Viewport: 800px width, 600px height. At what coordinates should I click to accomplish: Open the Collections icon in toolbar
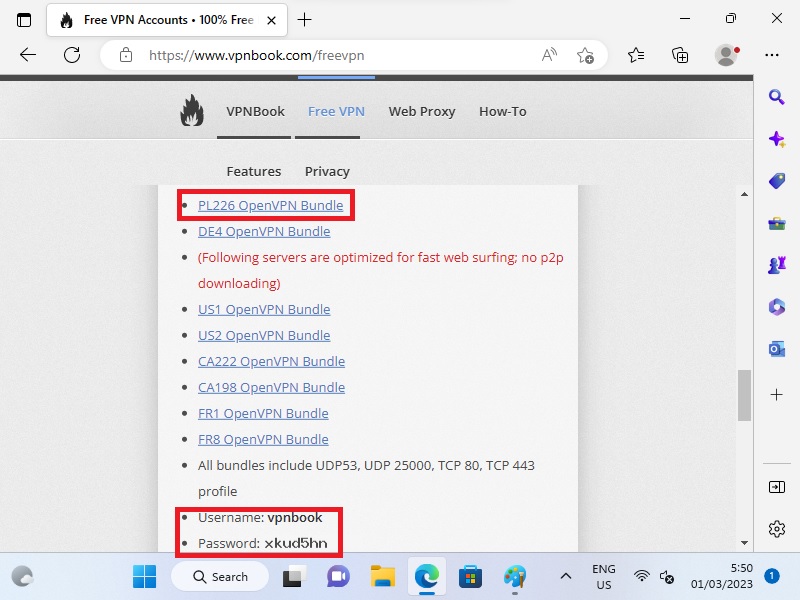pyautogui.click(x=680, y=55)
